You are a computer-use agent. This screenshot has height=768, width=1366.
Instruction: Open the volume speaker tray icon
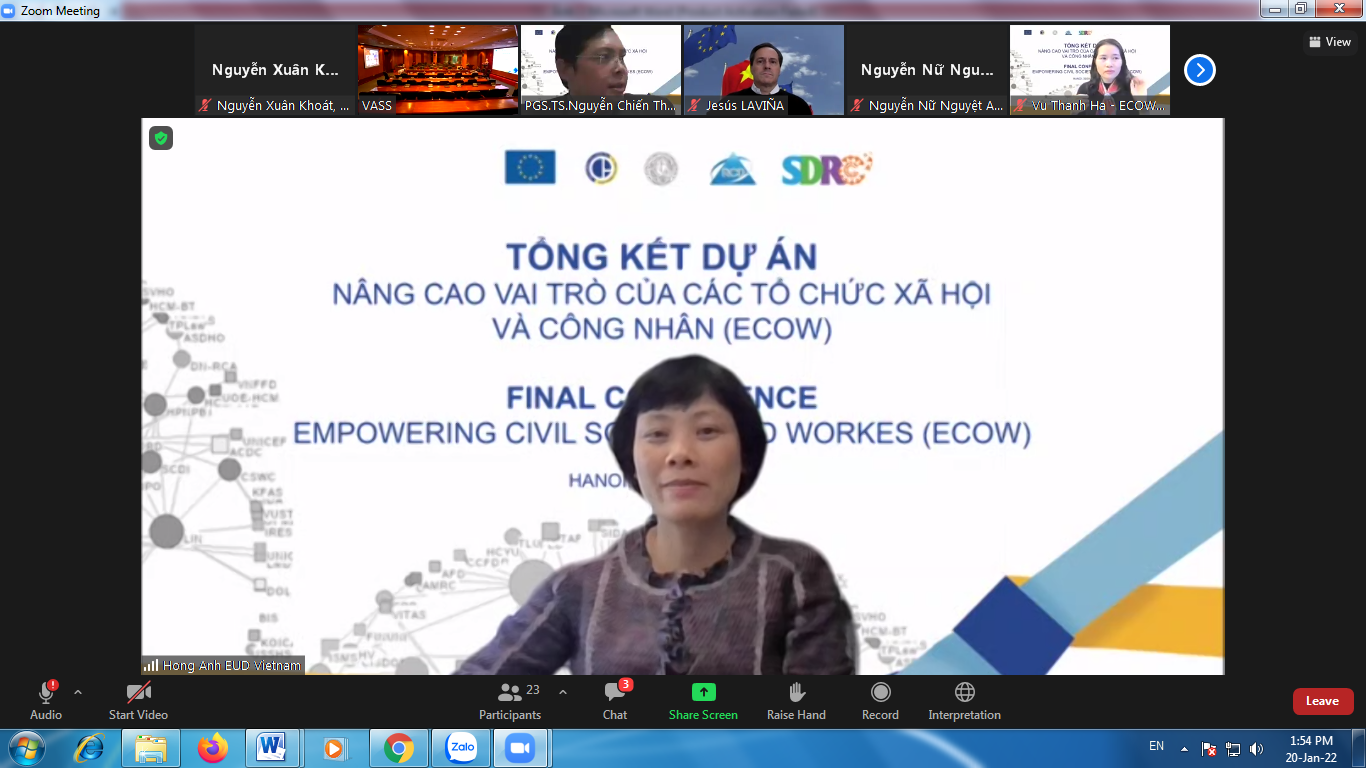pos(1256,749)
